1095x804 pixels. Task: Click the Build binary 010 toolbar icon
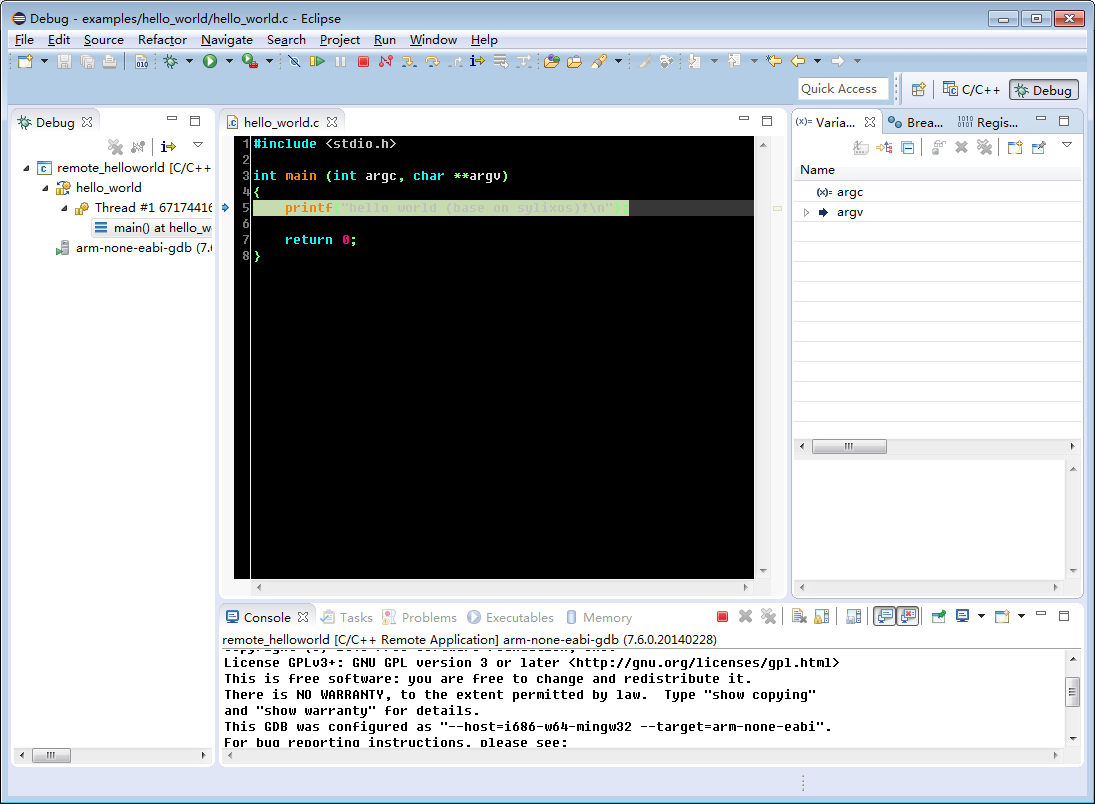click(141, 61)
